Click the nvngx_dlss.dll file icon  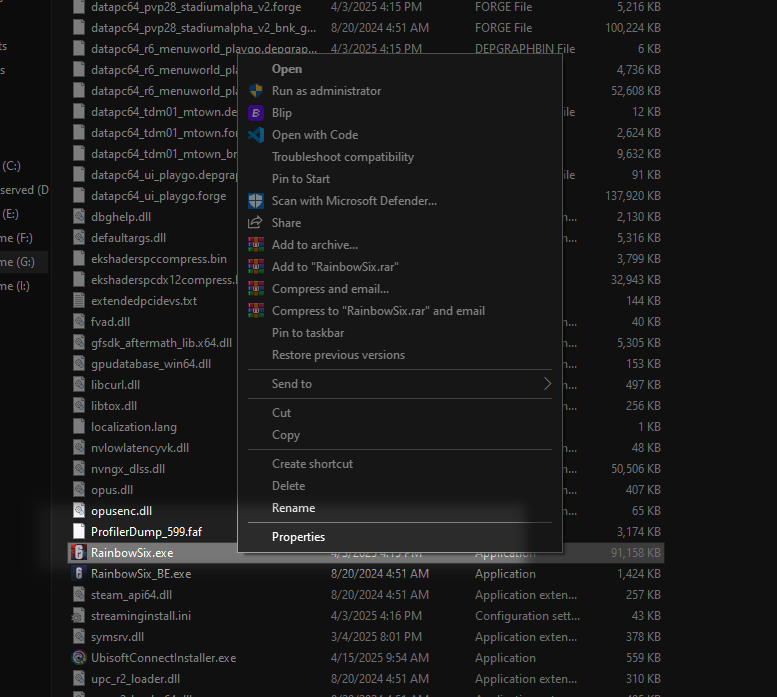click(x=78, y=469)
